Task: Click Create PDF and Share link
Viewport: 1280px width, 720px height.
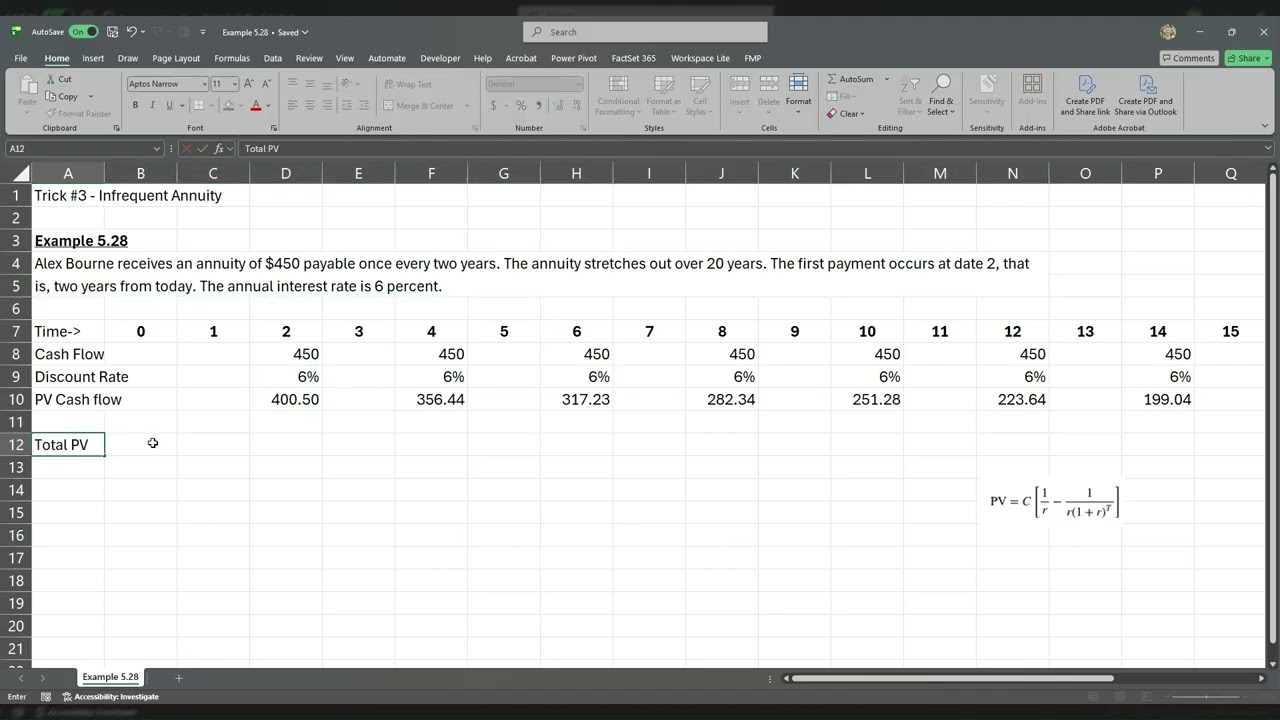Action: coord(1085,95)
